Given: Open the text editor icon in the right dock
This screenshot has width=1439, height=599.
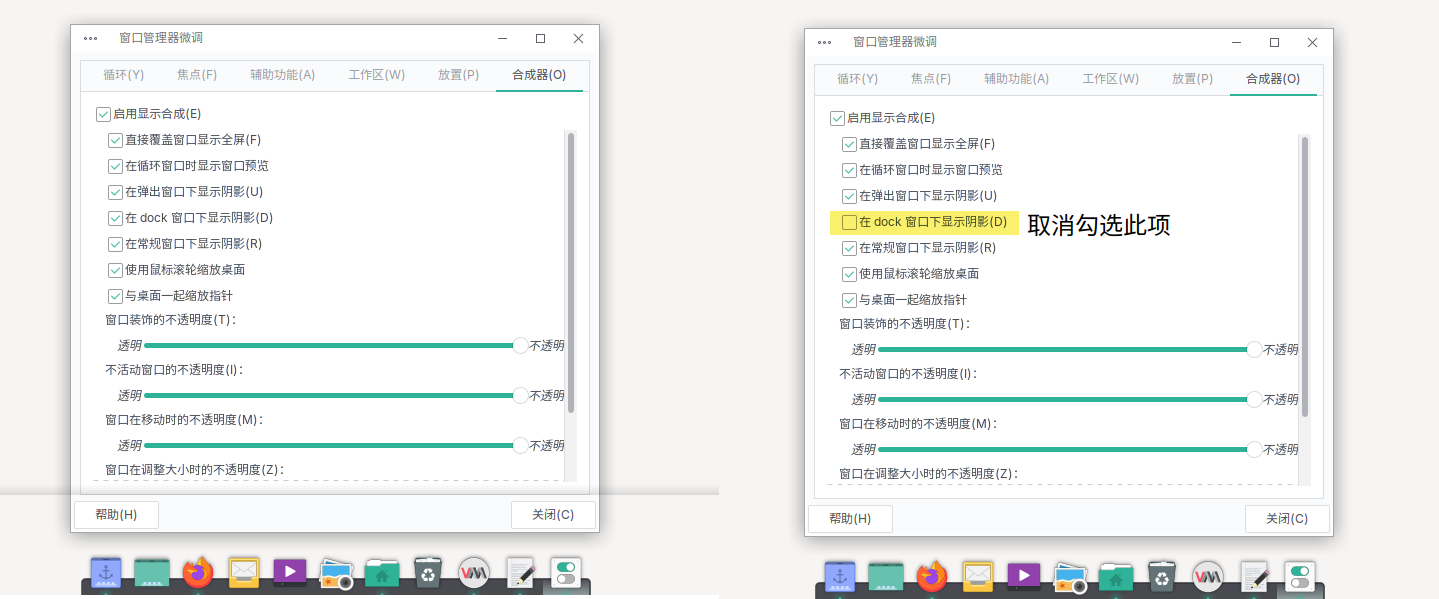Looking at the screenshot, I should [1255, 576].
